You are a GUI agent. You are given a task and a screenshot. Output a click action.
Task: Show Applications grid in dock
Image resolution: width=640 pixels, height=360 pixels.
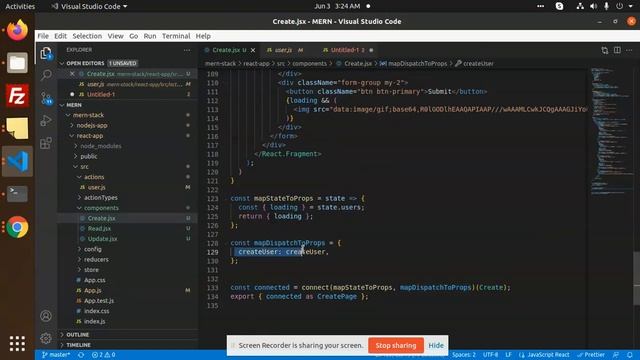pos(17,343)
